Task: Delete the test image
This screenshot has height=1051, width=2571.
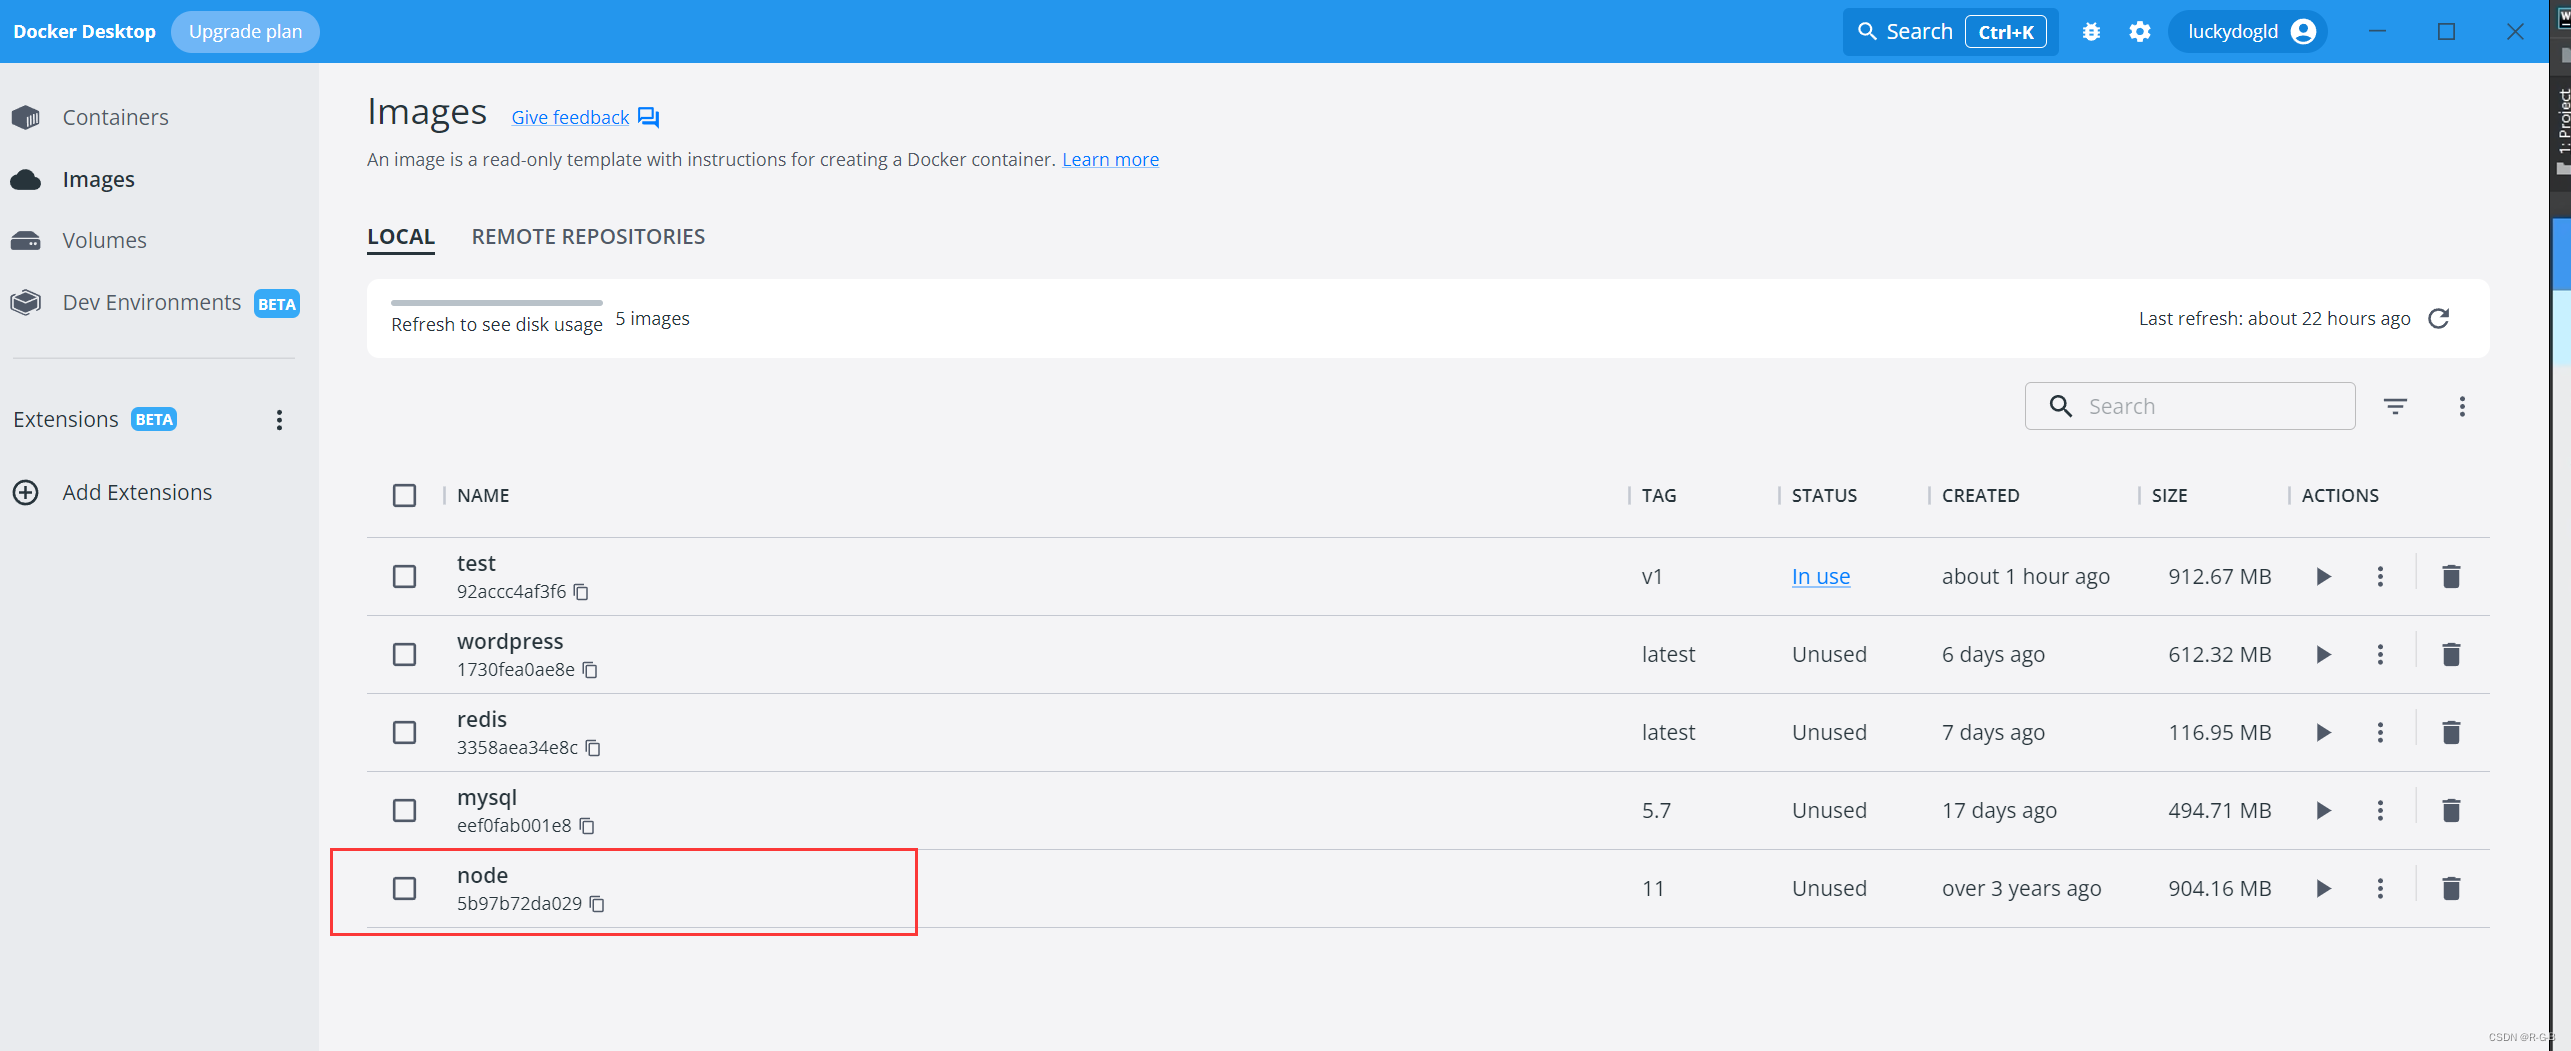Action: point(2451,576)
